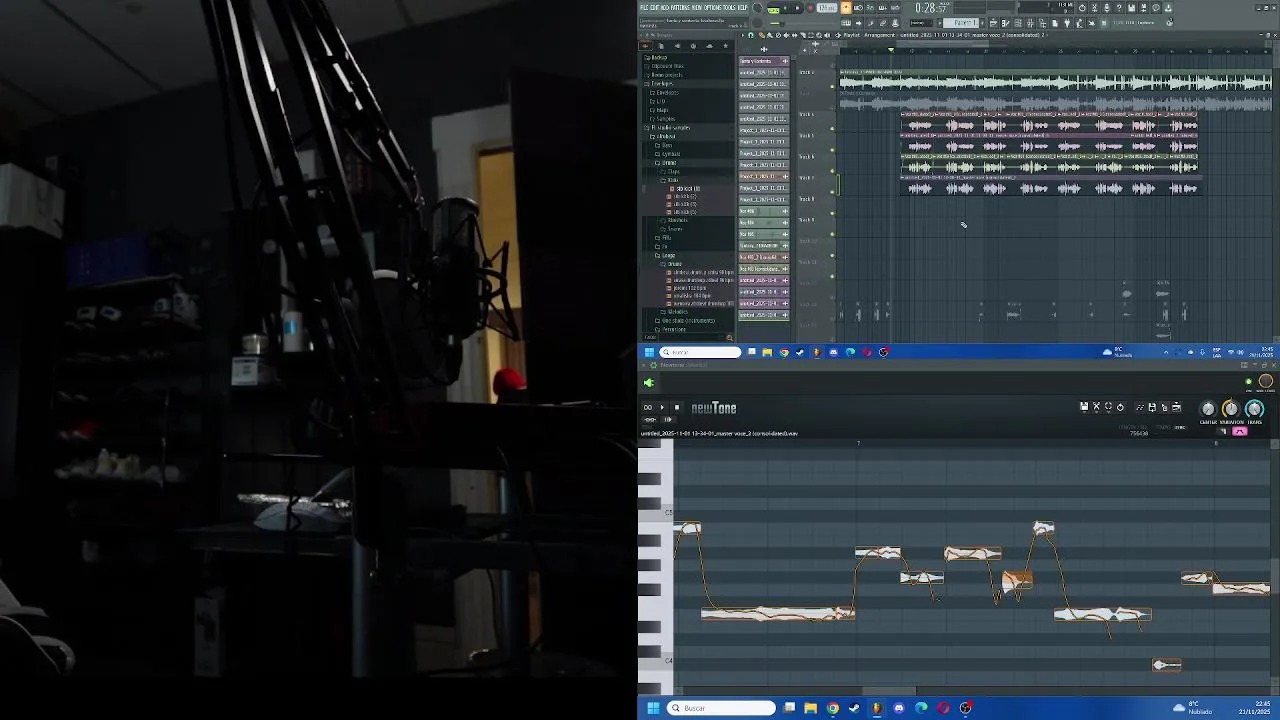Expand the Claps folder
The height and width of the screenshot is (720, 1280).
pyautogui.click(x=672, y=171)
